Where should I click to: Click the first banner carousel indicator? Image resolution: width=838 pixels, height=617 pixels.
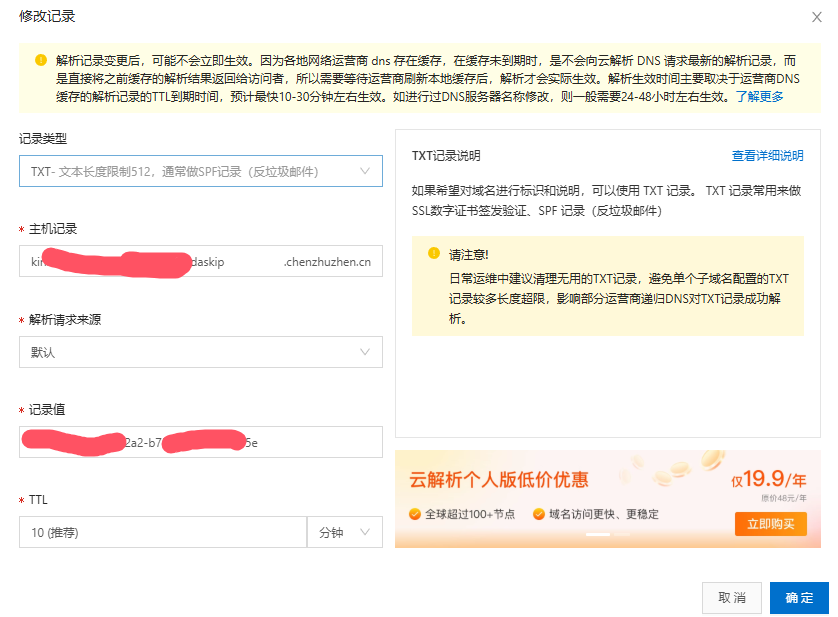pos(598,534)
